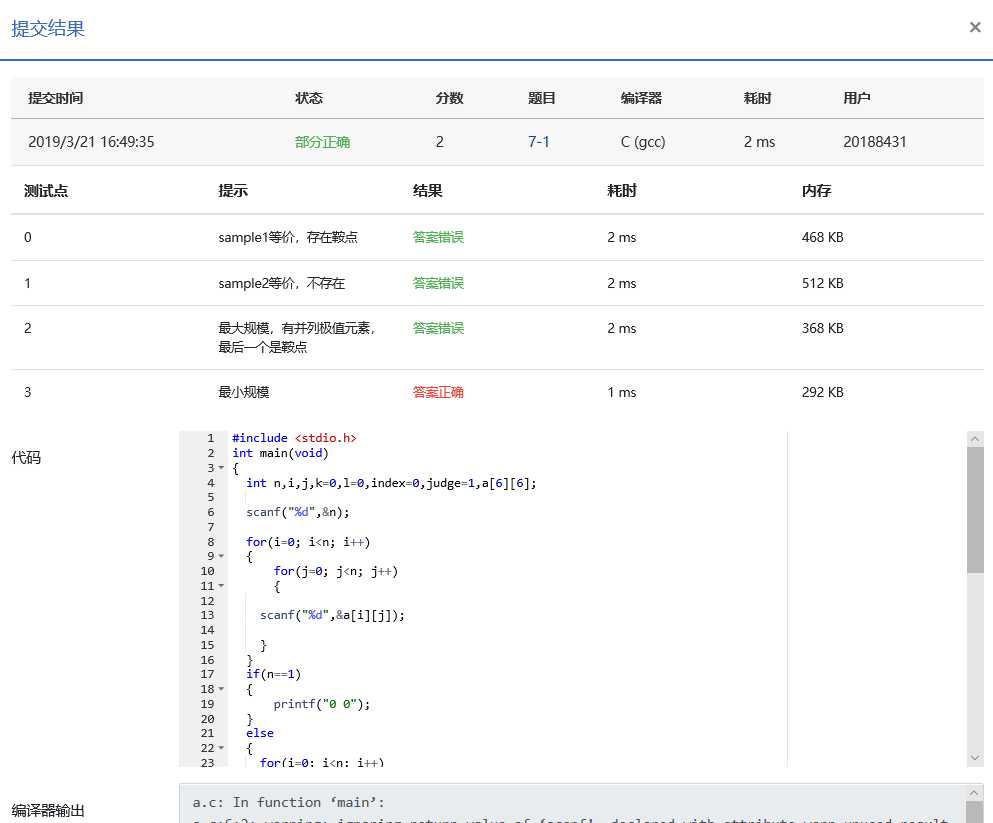Click compiler value C (gcc)

pyautogui.click(x=643, y=142)
